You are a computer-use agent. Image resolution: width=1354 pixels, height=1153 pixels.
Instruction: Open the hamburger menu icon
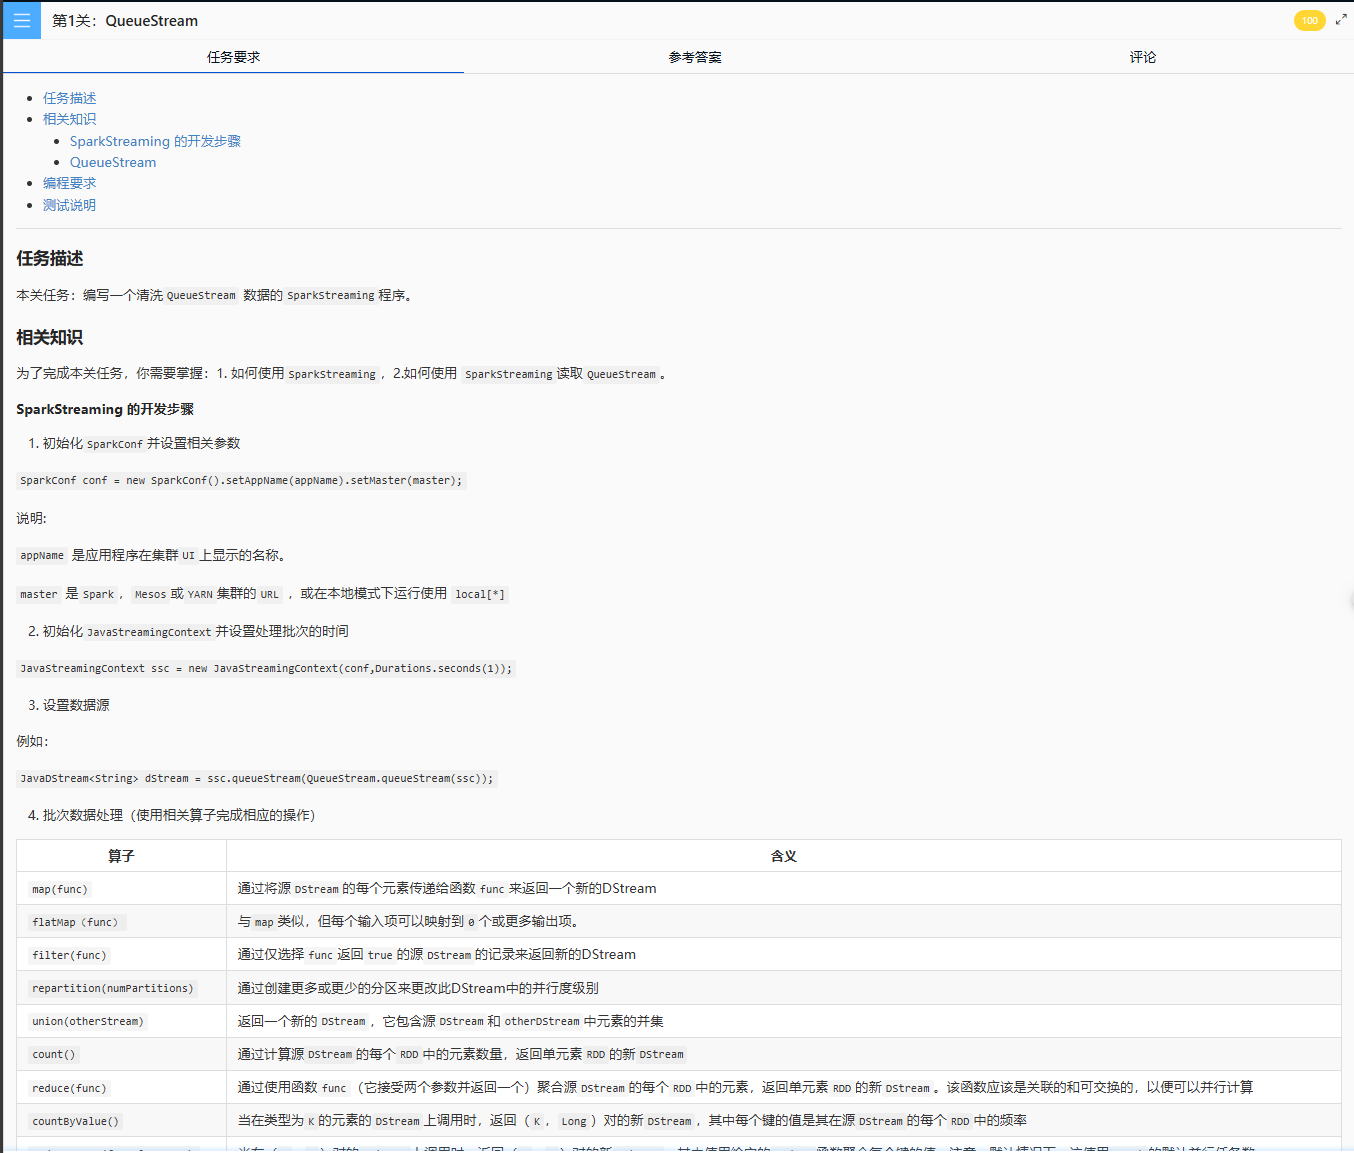point(22,20)
